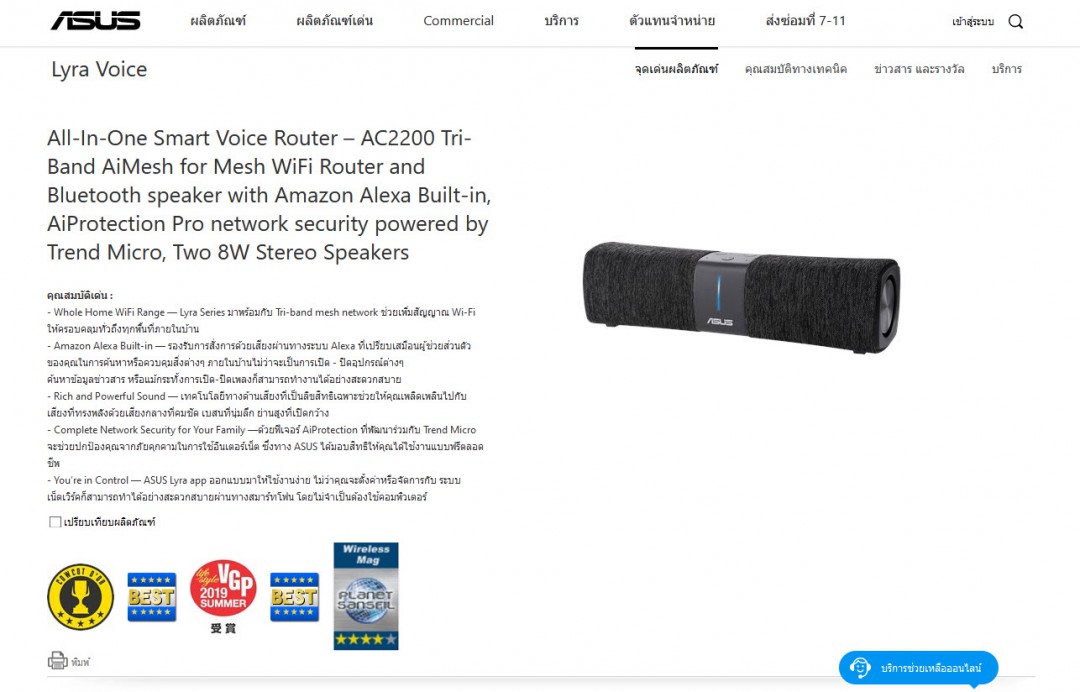Tick the เปรียบเทียบผลิตภัณฑ์ compare checkbox
The image size is (1080, 692).
point(55,522)
